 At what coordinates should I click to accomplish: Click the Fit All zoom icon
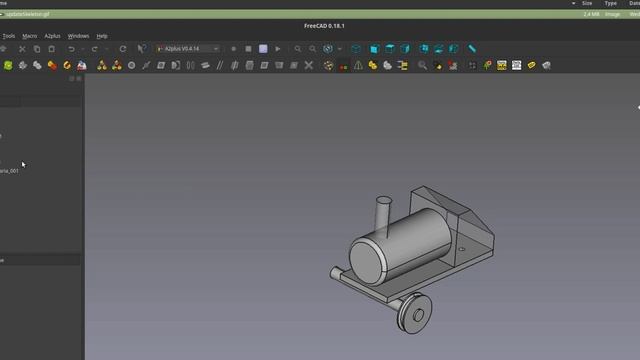[298, 49]
